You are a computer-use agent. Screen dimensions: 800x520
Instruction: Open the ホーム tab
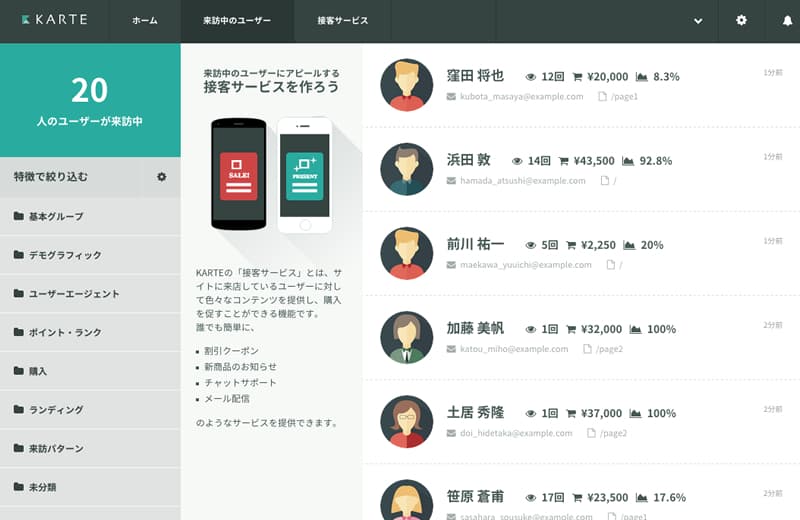[145, 20]
